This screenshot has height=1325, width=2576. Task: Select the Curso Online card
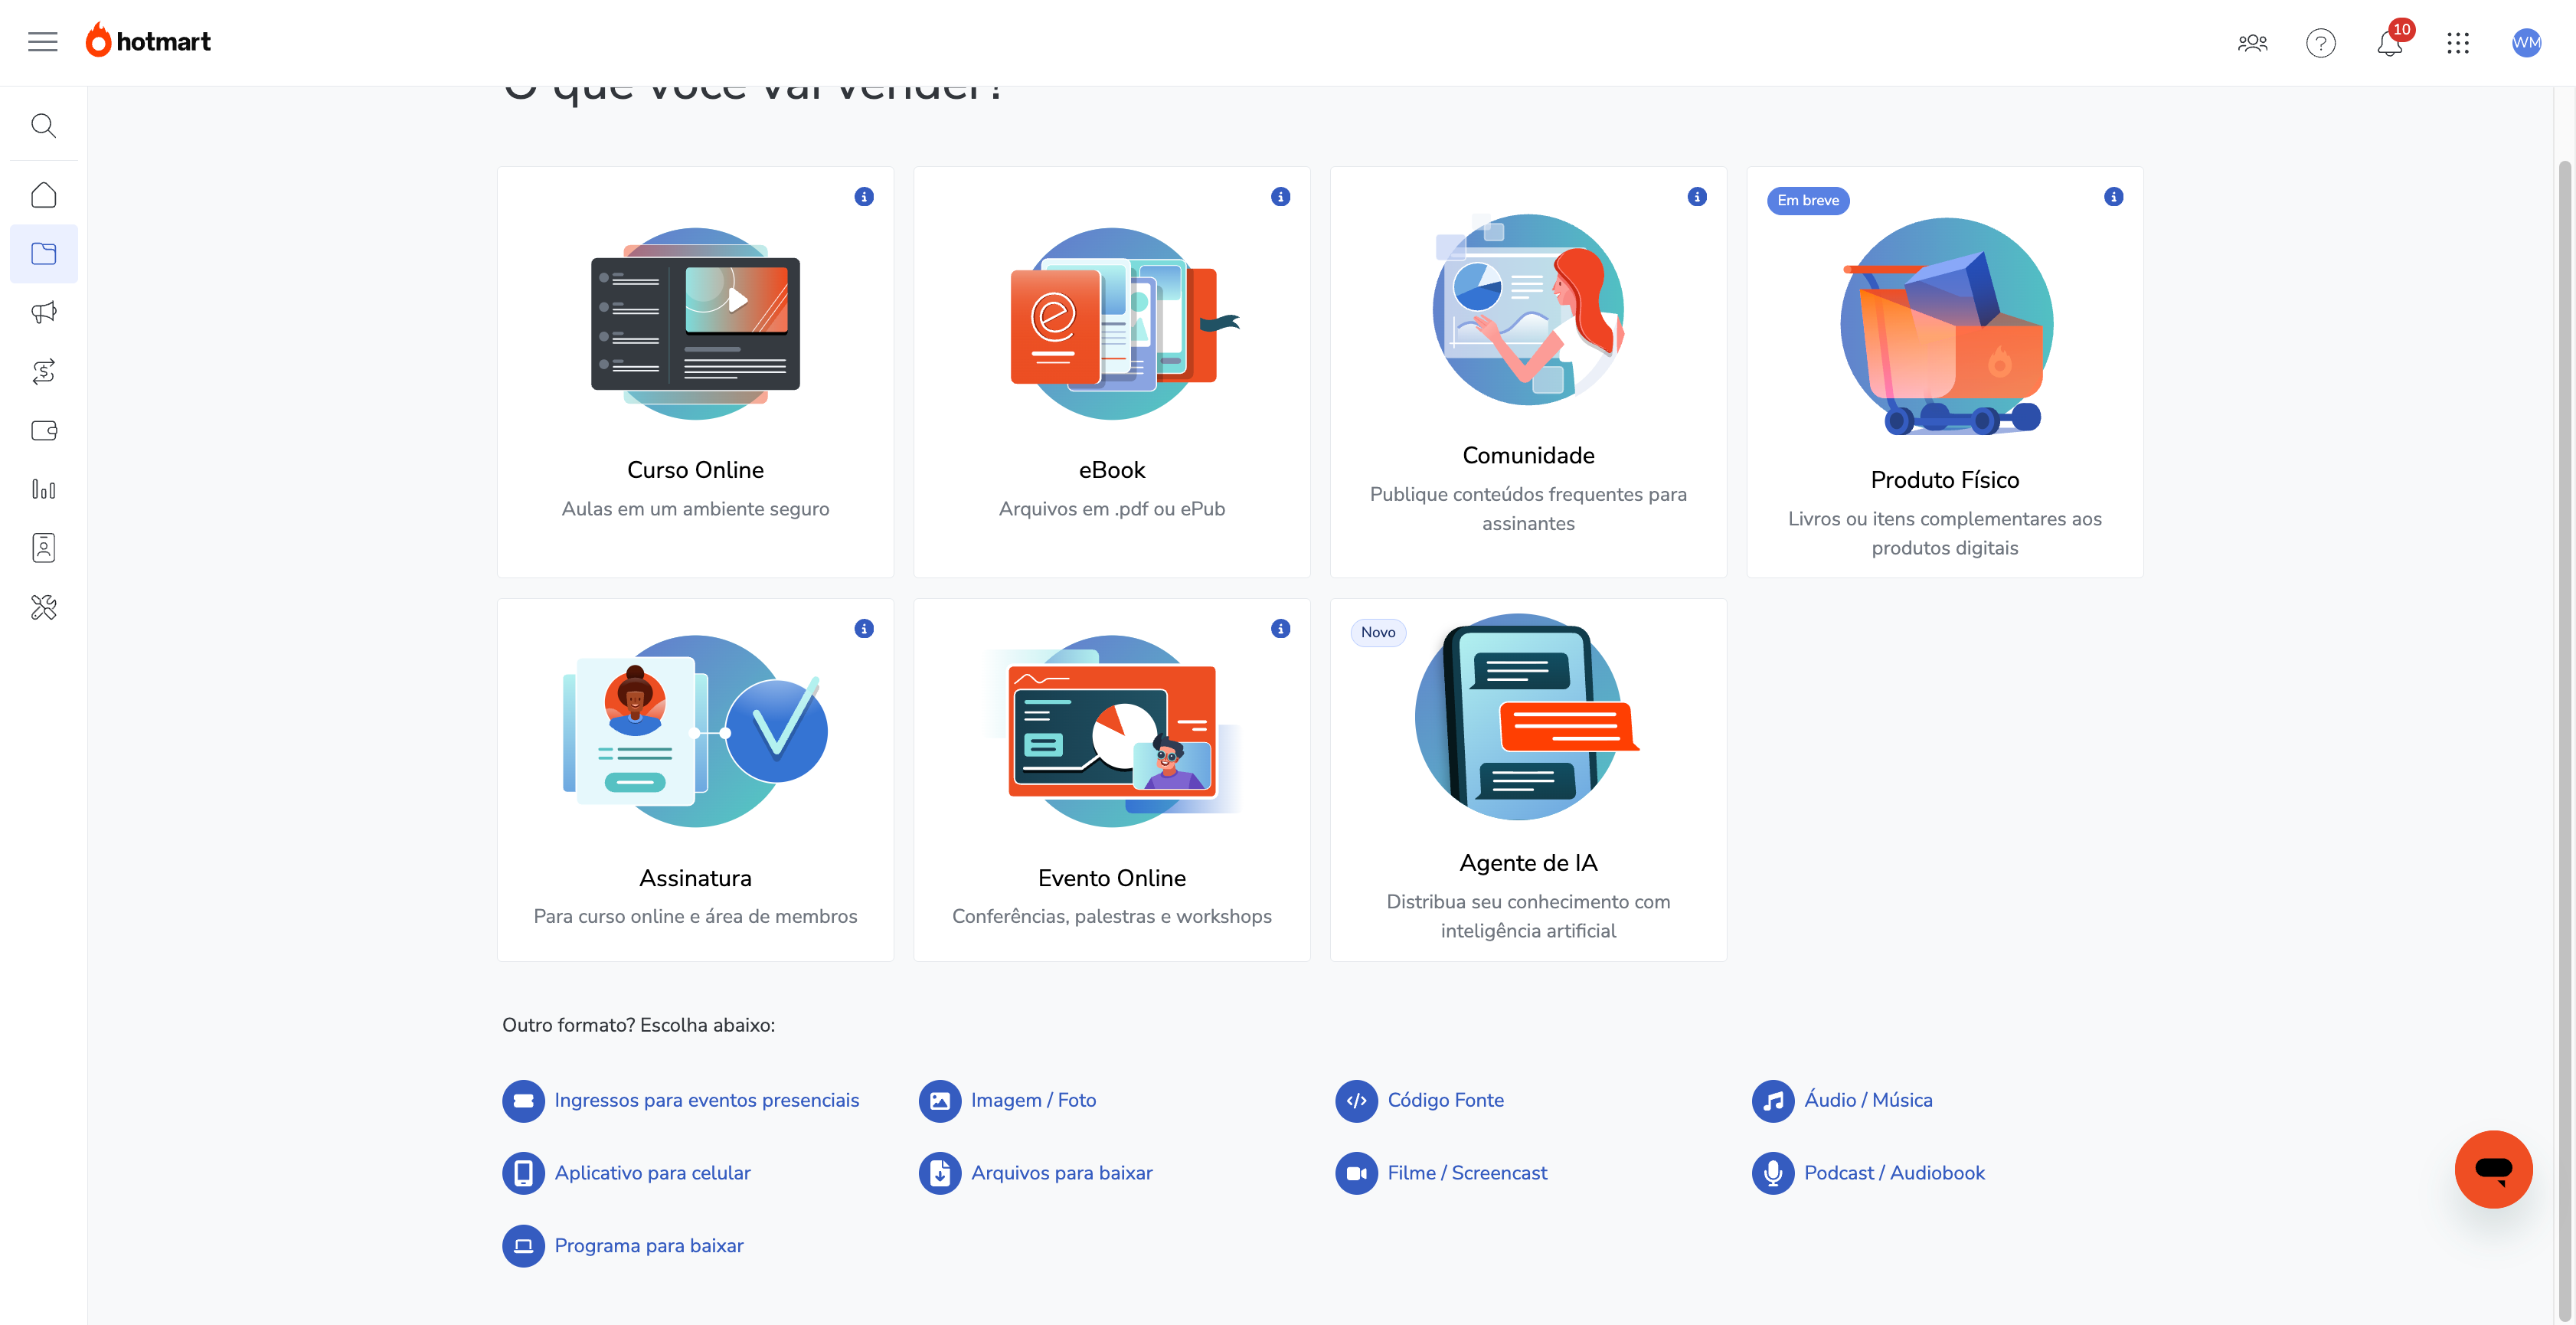(x=695, y=372)
